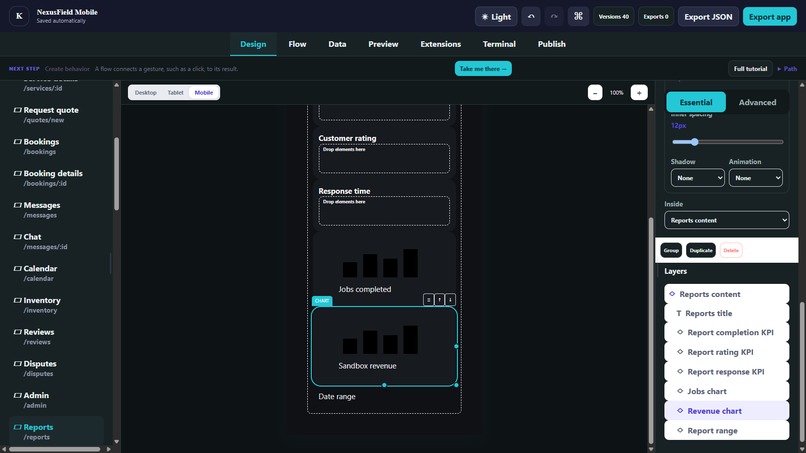Open the Terminal tab
The image size is (806, 453).
499,44
